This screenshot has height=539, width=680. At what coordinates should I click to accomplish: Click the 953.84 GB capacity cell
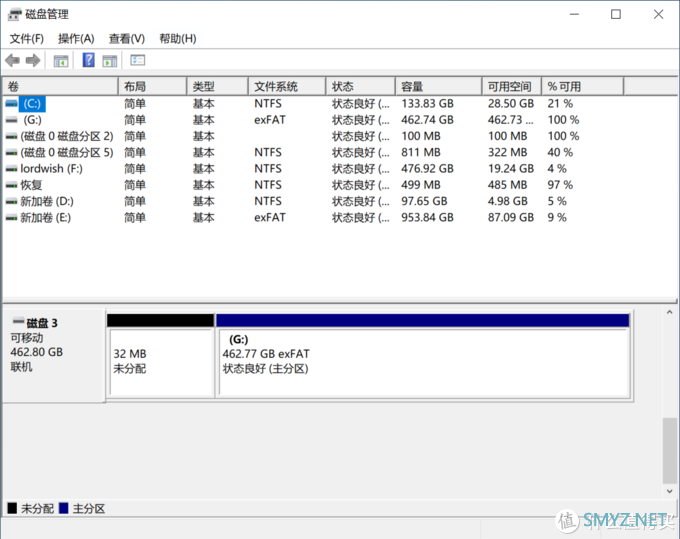427,218
